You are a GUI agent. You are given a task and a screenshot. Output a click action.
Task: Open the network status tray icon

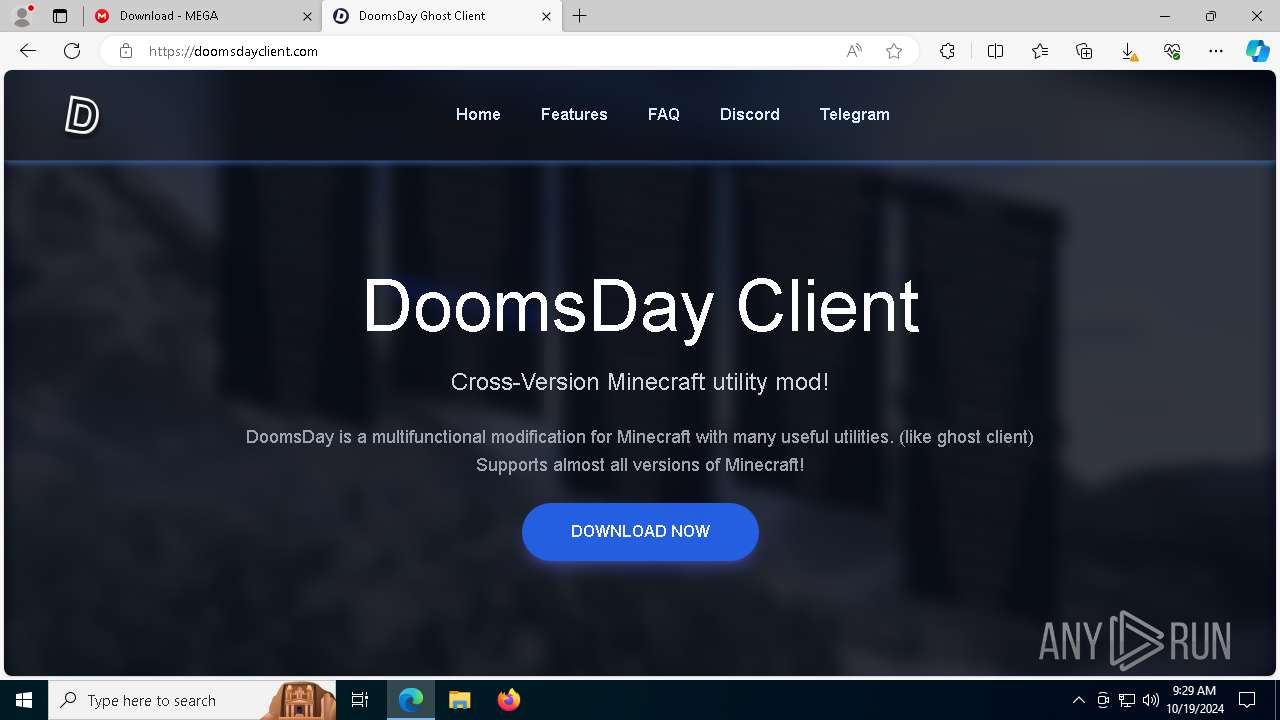pos(1127,700)
